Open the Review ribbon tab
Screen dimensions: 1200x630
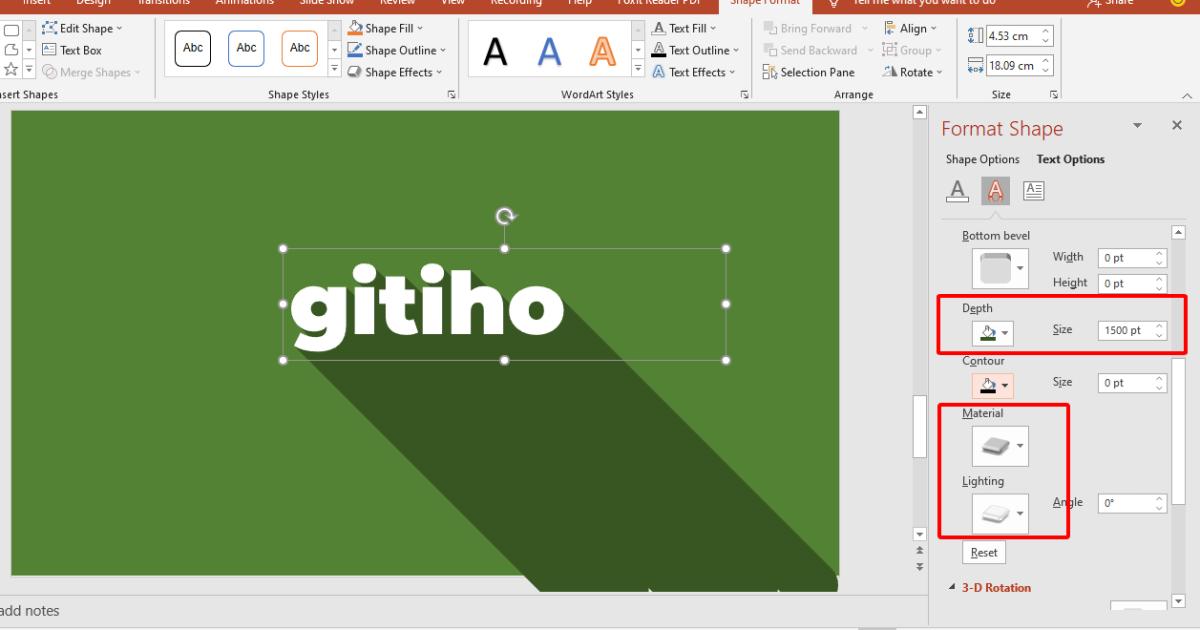click(x=397, y=3)
